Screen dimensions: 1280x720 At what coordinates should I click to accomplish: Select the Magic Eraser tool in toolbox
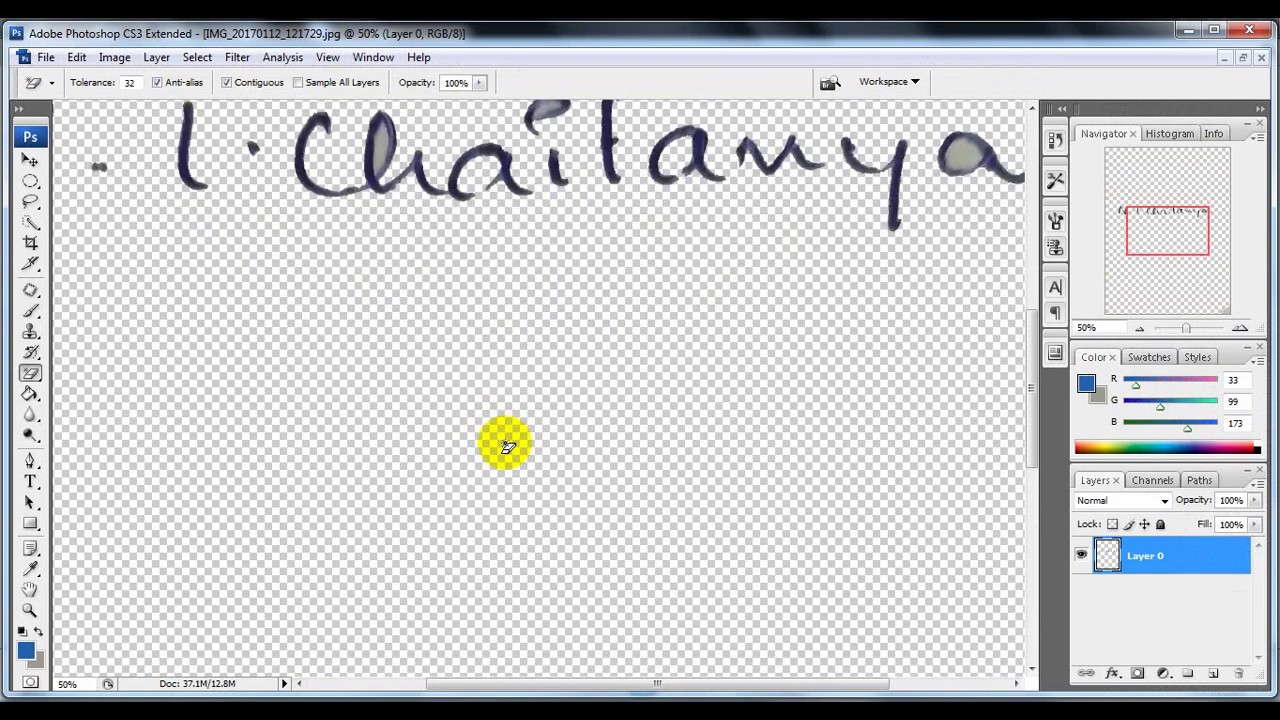click(x=30, y=373)
